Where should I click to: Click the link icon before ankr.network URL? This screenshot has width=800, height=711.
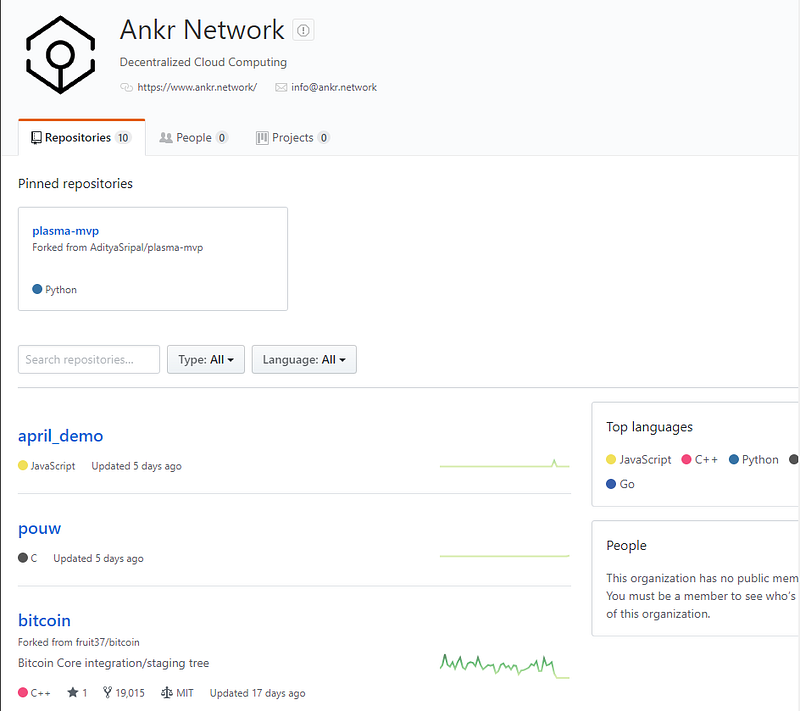(x=126, y=87)
